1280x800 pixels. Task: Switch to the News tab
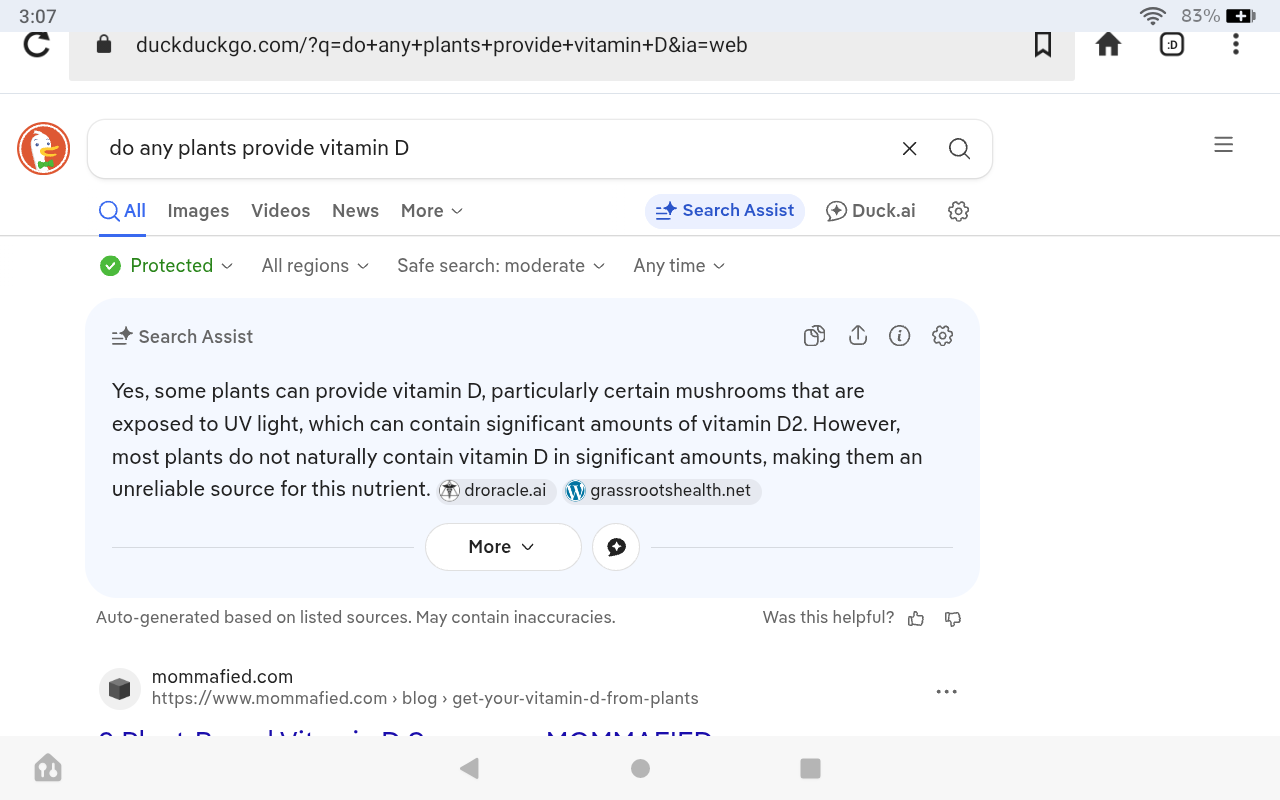[x=355, y=211]
